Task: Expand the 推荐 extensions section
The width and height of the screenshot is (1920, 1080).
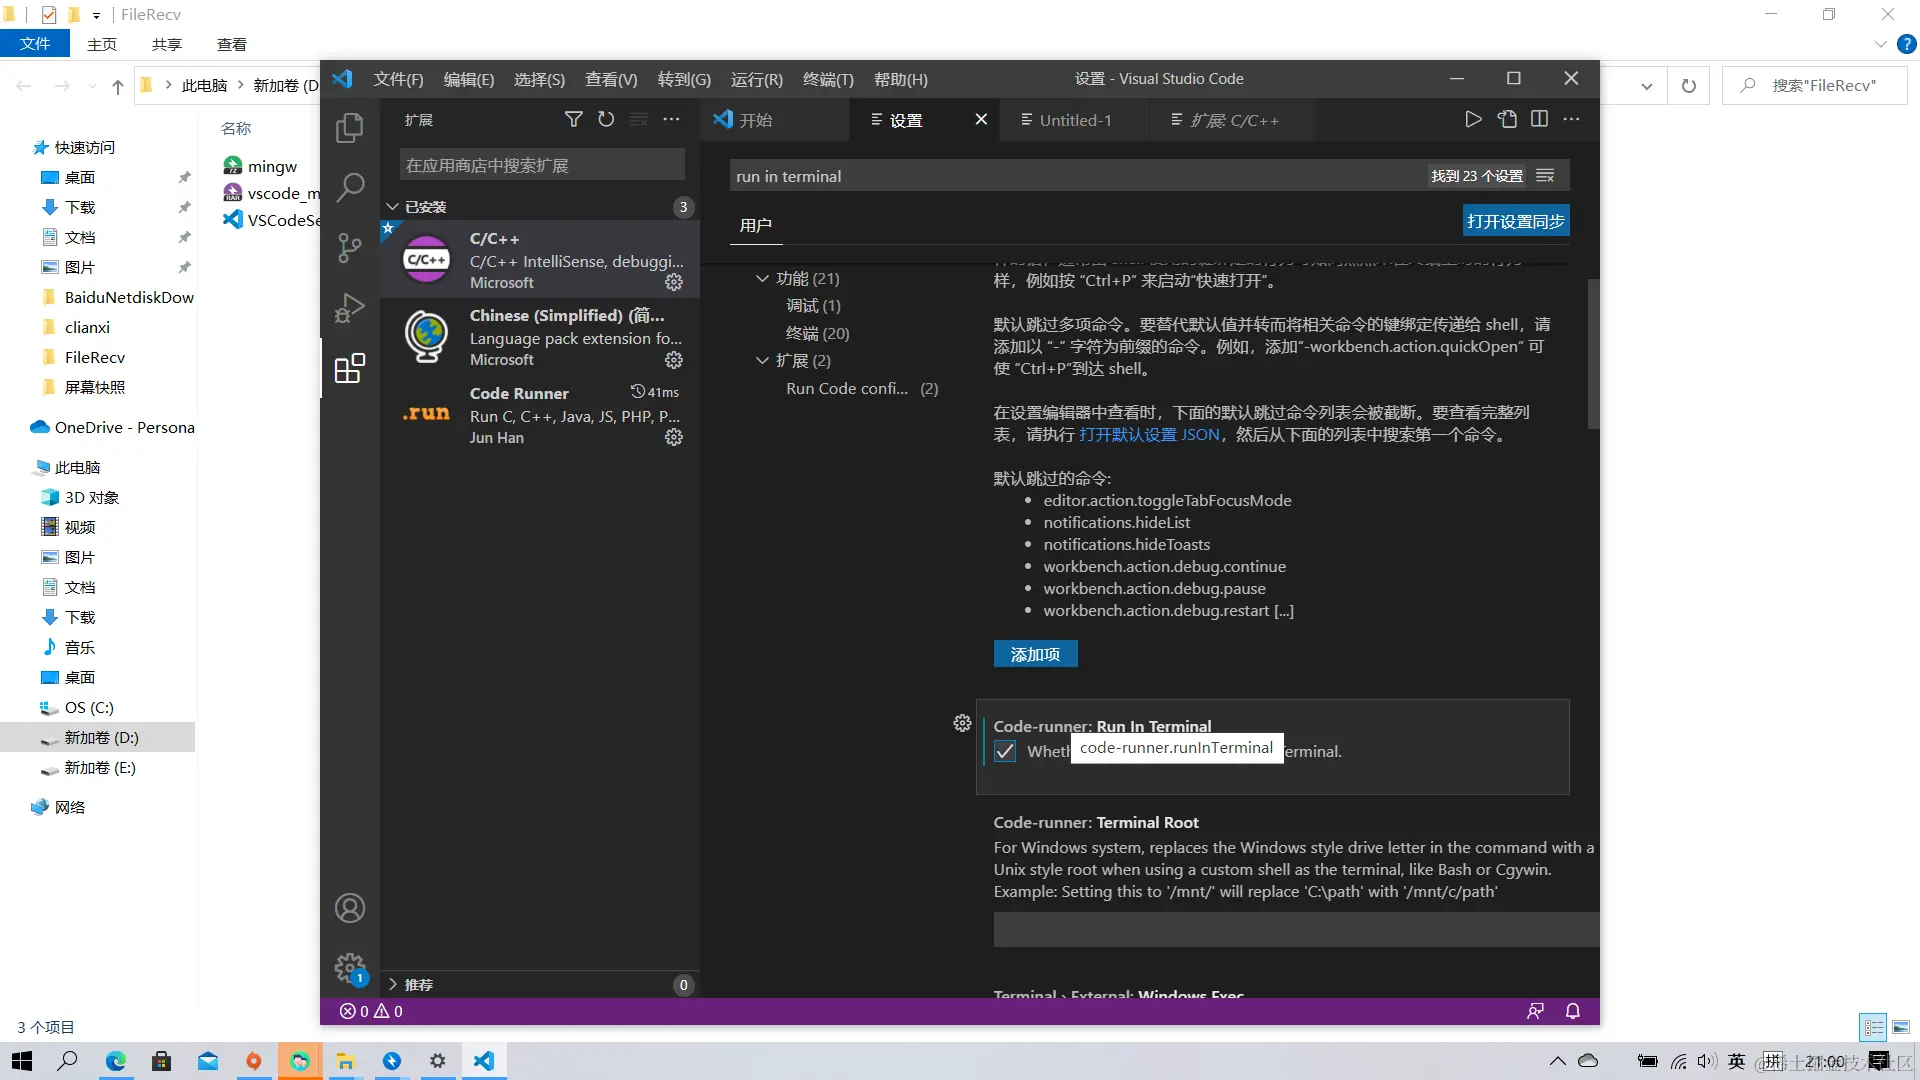Action: coord(393,985)
